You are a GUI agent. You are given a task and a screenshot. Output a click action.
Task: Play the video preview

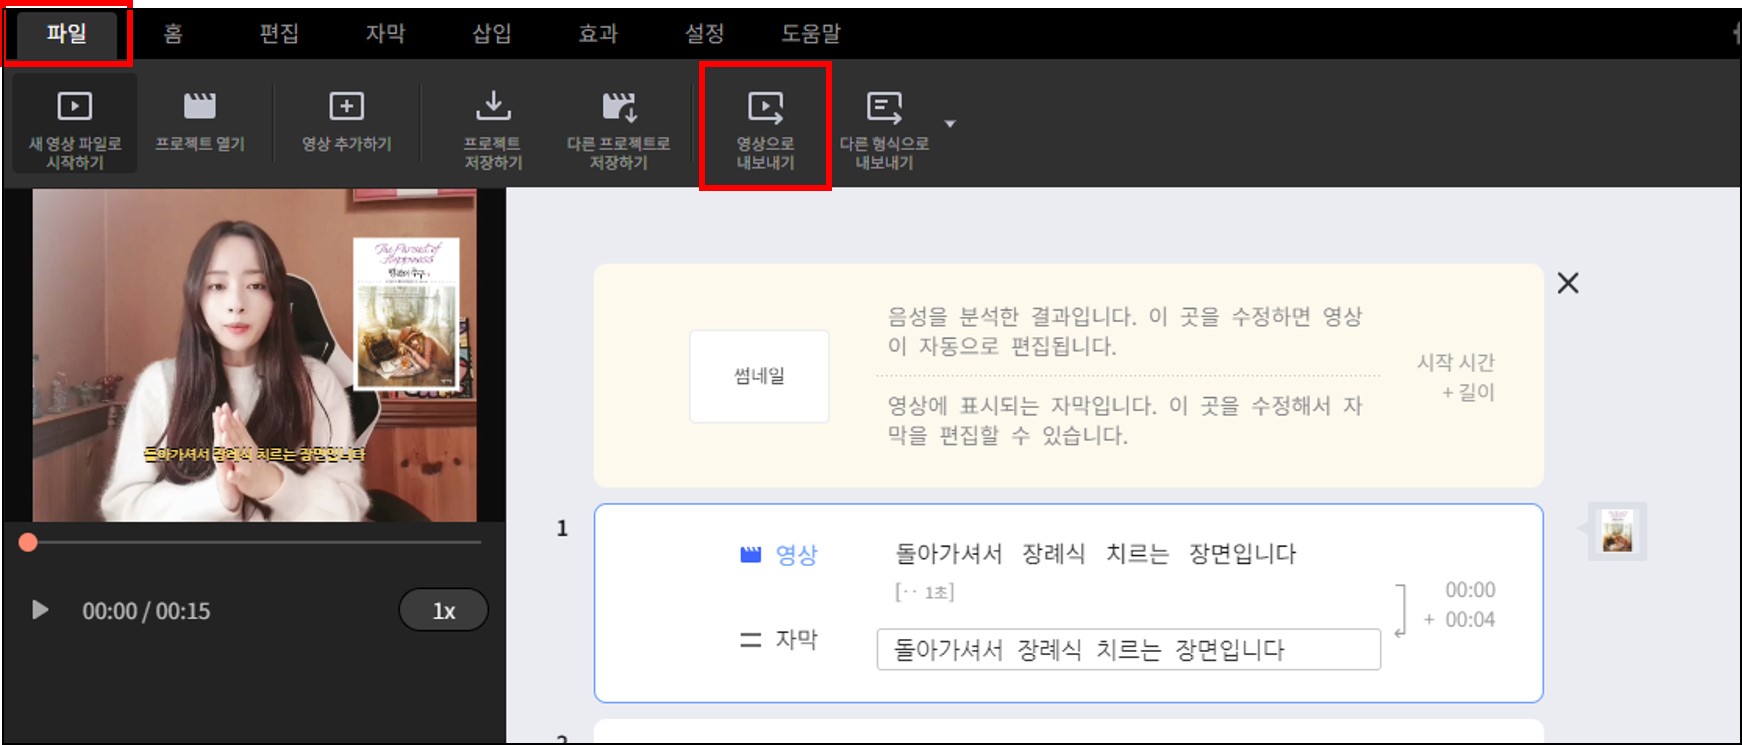40,610
